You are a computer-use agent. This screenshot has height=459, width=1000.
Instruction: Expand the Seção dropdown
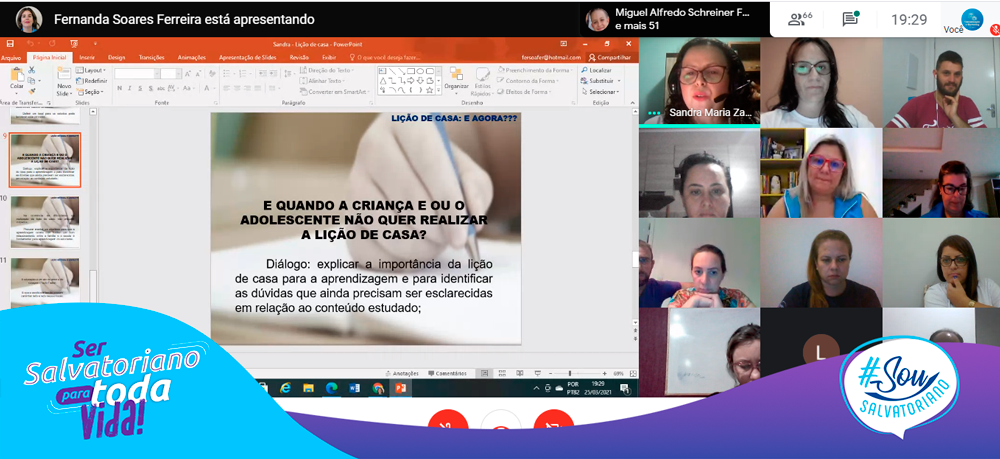click(89, 91)
